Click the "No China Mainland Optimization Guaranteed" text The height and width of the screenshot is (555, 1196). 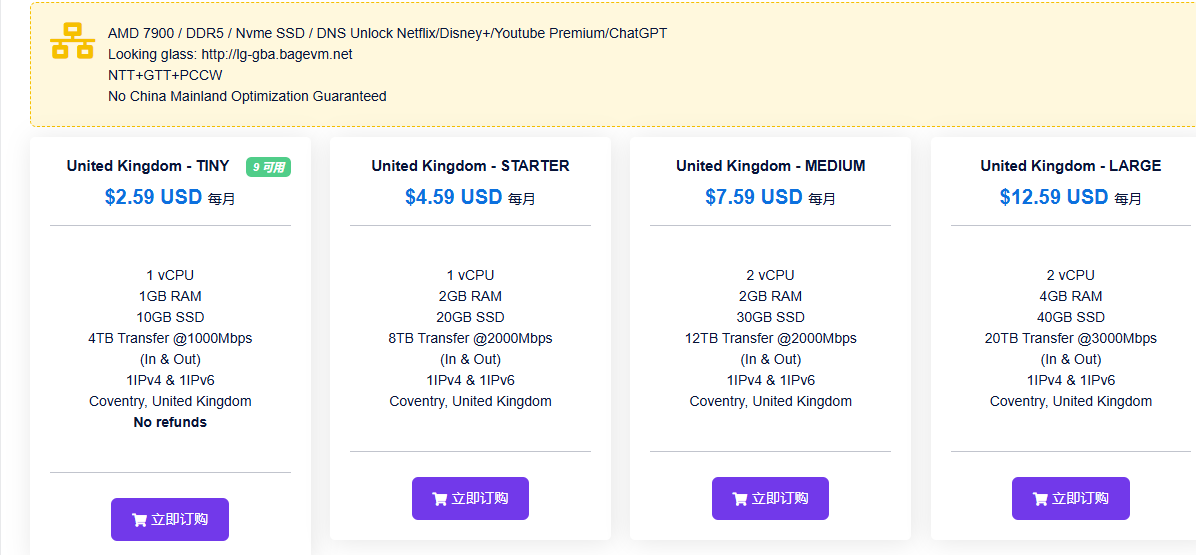point(247,96)
